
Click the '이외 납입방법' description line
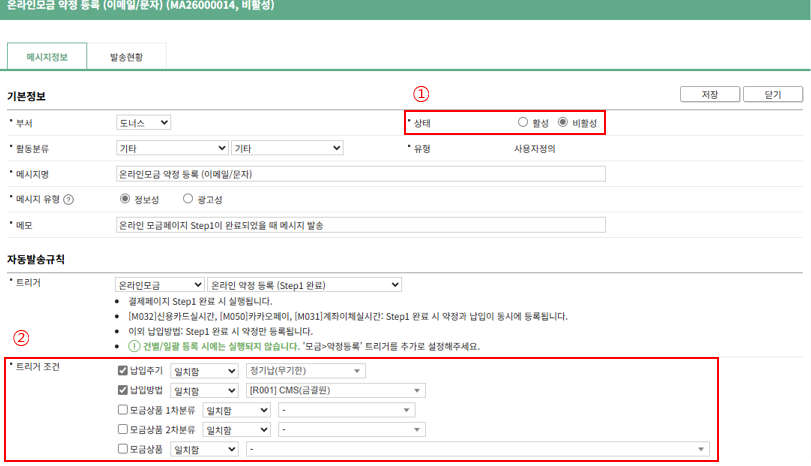tap(220, 331)
